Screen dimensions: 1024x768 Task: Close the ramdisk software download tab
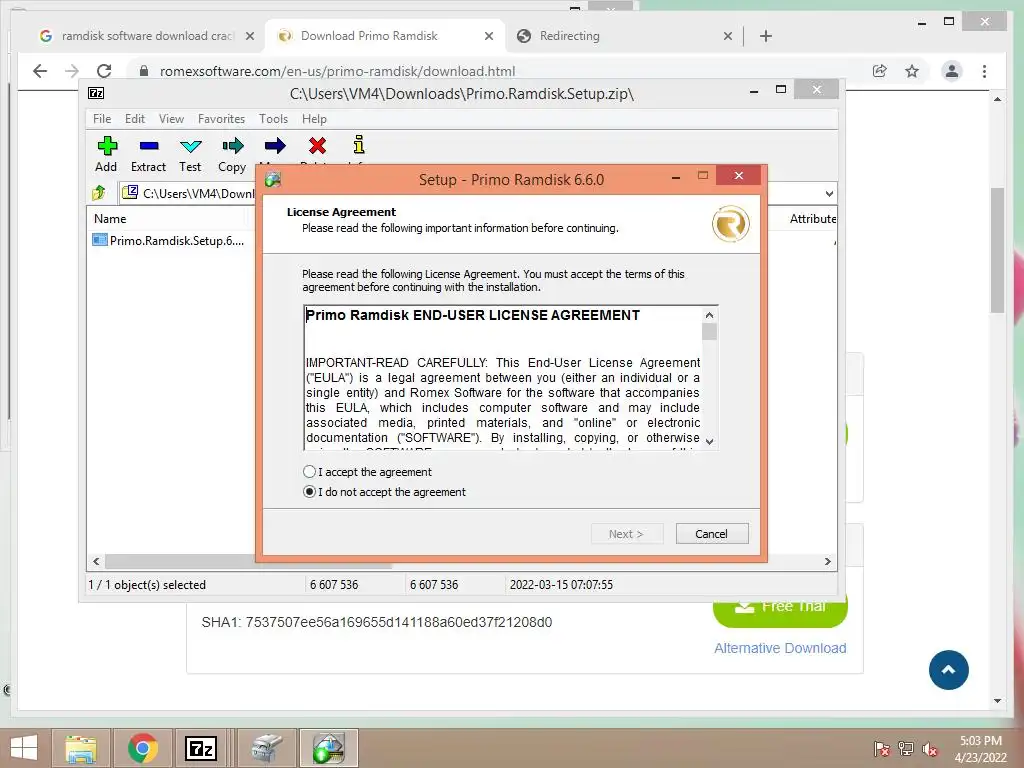point(249,36)
